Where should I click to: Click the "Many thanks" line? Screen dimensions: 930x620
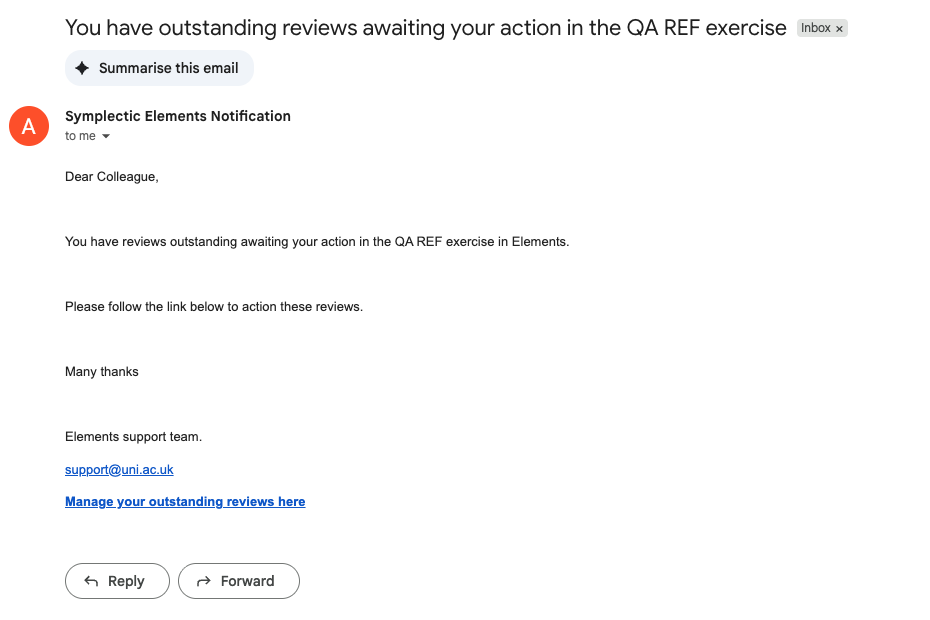(x=102, y=372)
